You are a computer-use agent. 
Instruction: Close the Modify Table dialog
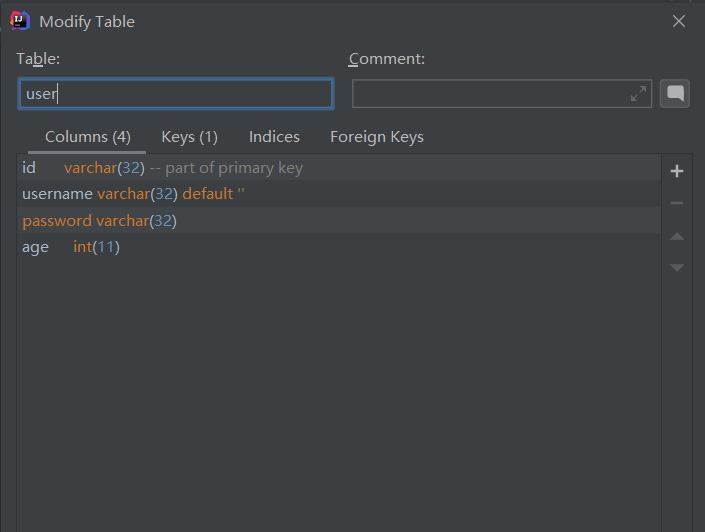(x=679, y=21)
